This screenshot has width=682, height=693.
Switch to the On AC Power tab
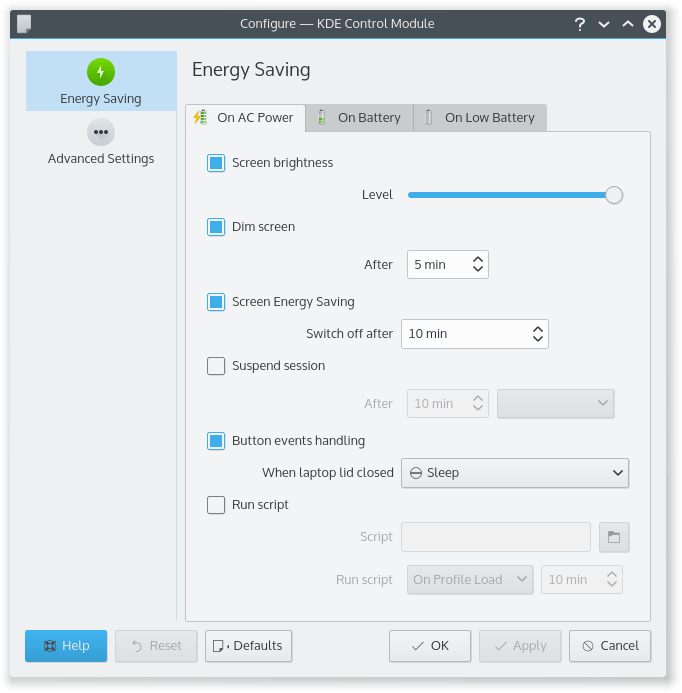(x=245, y=118)
